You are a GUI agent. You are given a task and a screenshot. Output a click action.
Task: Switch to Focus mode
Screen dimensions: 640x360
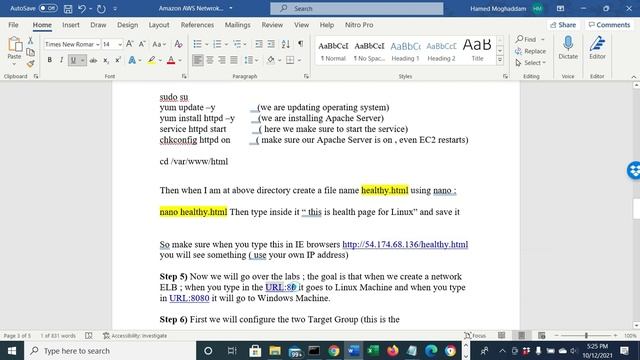476,336
